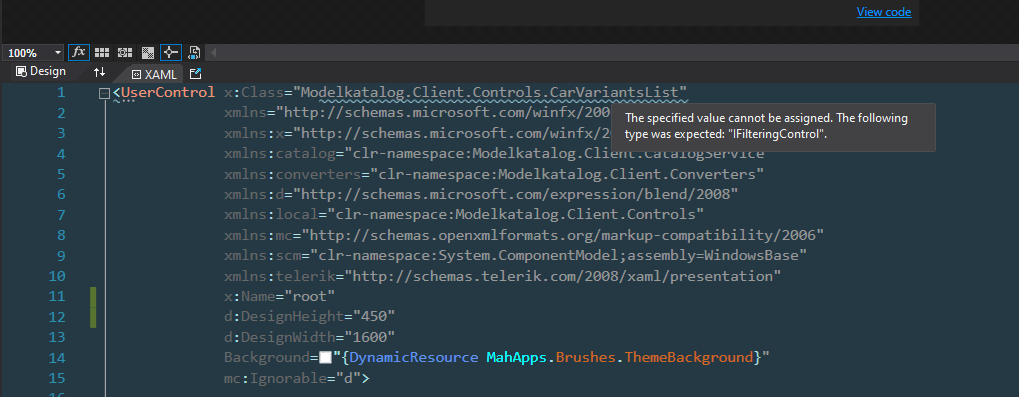Open the View code link
Screen dimensions: 1019x397
(884, 12)
